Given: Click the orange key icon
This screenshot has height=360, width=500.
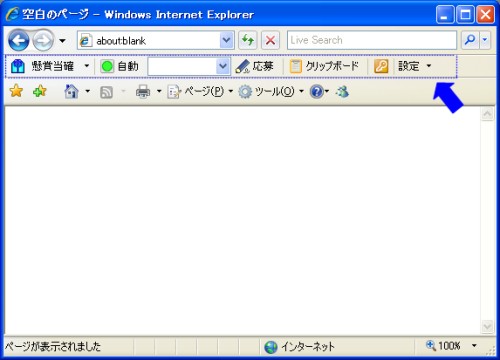Looking at the screenshot, I should pyautogui.click(x=381, y=66).
